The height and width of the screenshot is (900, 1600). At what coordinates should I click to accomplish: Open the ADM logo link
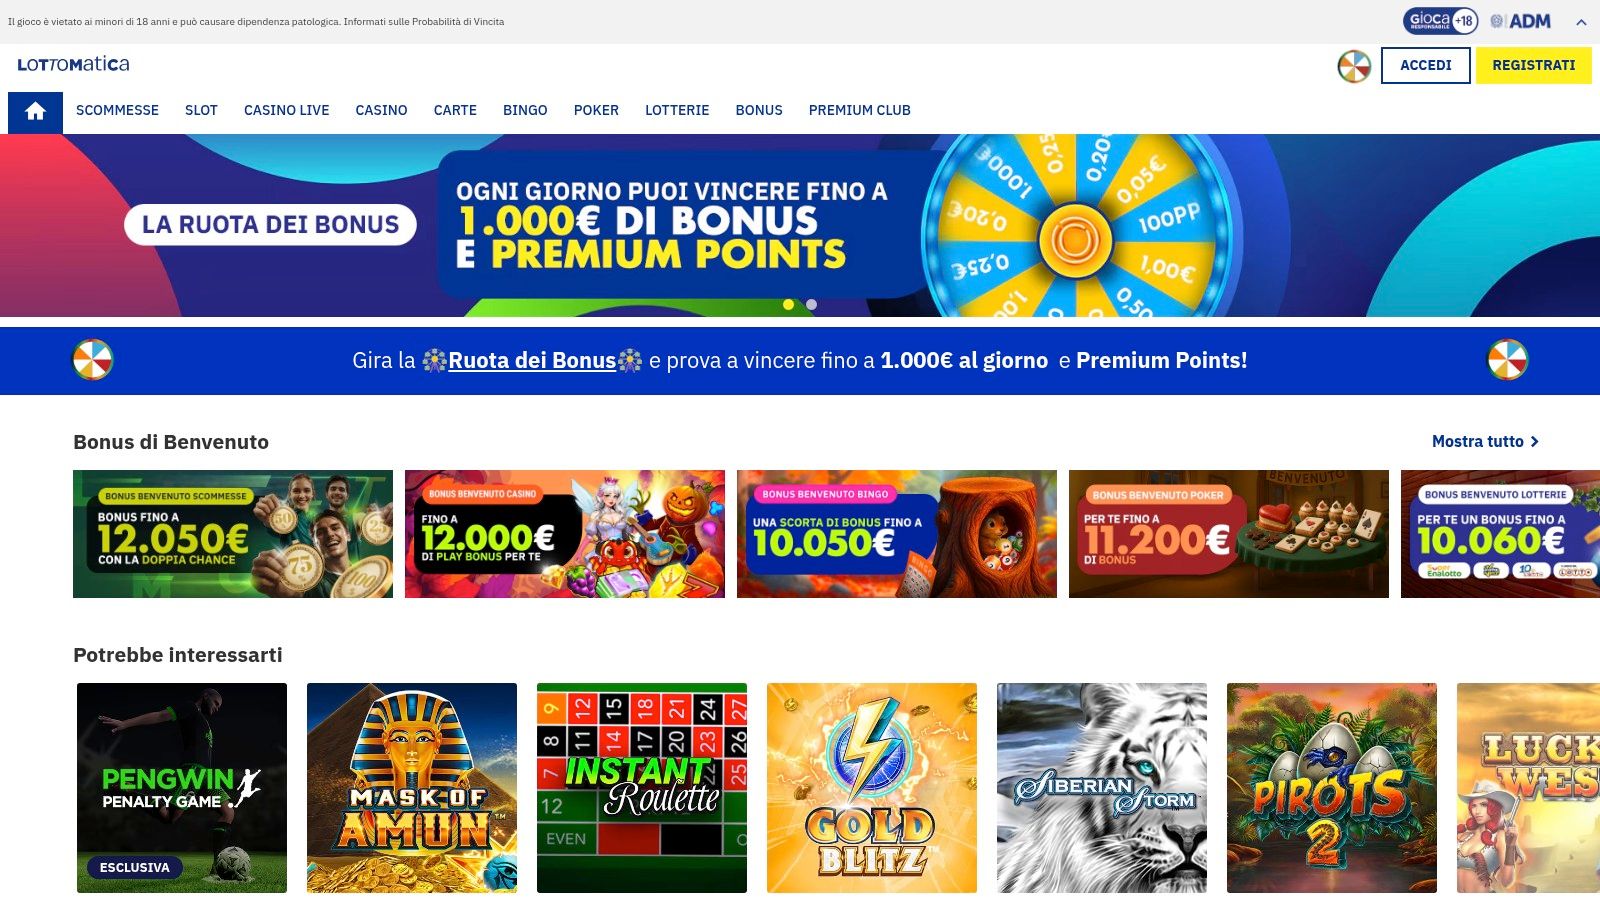point(1521,21)
